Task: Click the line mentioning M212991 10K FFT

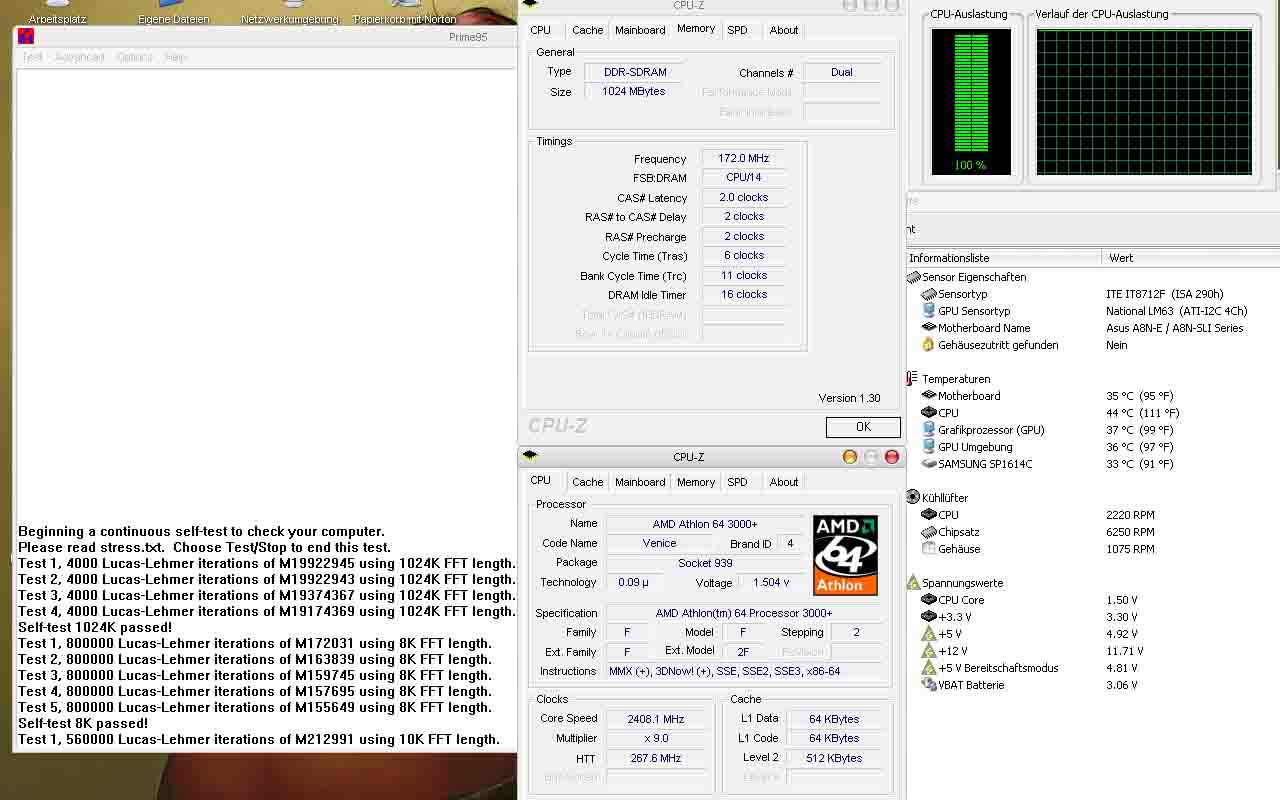Action: coord(259,739)
